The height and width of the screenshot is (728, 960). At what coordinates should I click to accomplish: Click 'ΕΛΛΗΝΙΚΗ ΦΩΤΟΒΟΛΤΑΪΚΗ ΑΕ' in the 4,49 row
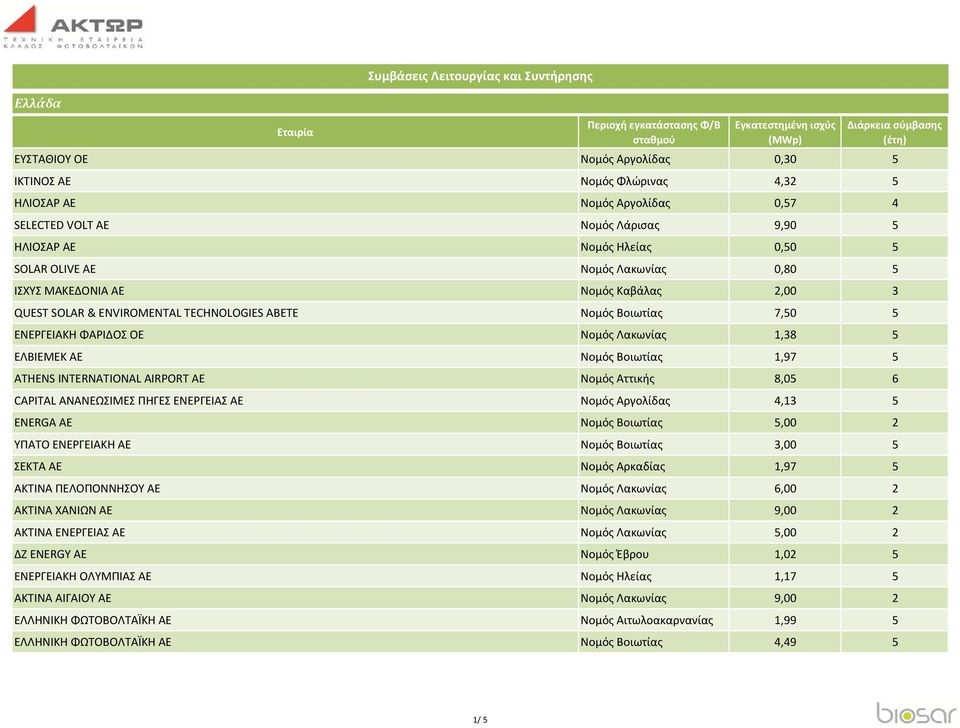[92, 642]
